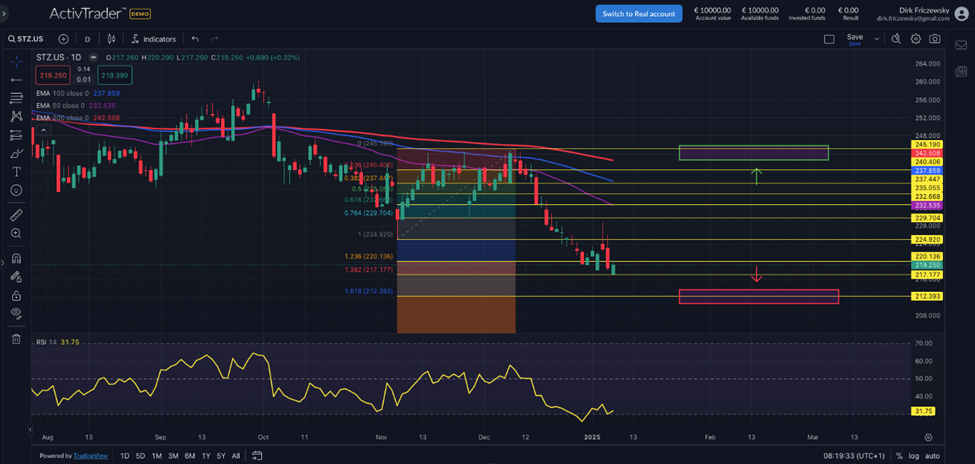The height and width of the screenshot is (464, 975).
Task: Select the 3M time range
Action: coord(173,456)
